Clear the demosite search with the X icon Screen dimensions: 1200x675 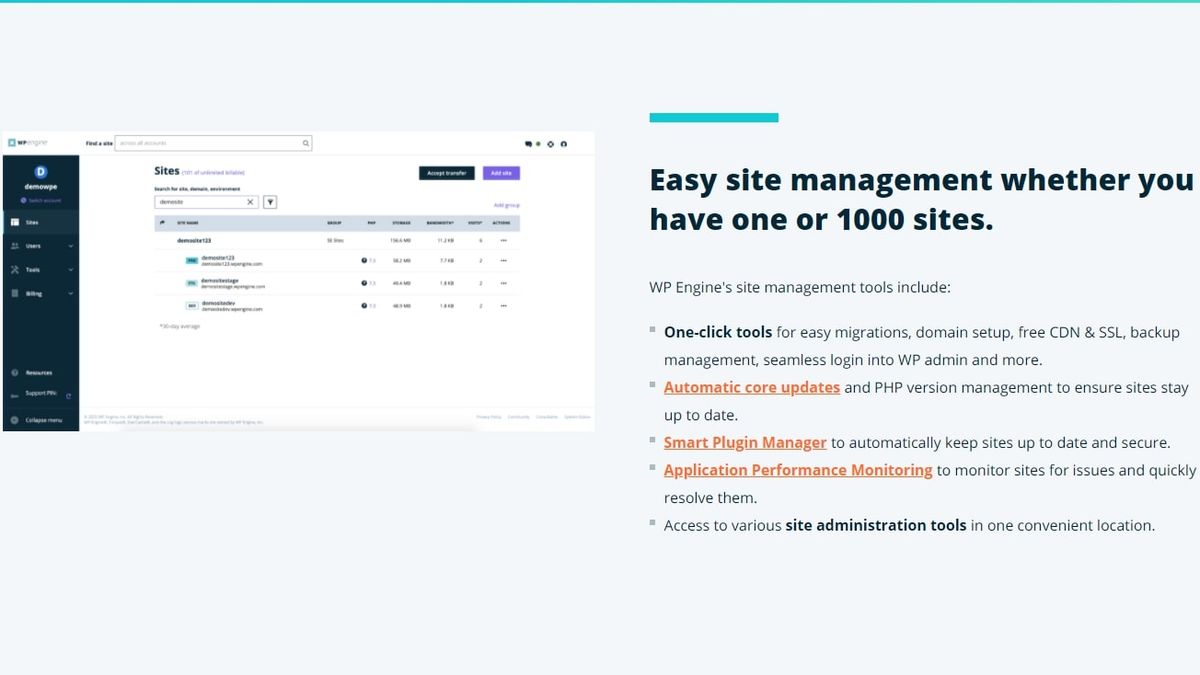249,202
